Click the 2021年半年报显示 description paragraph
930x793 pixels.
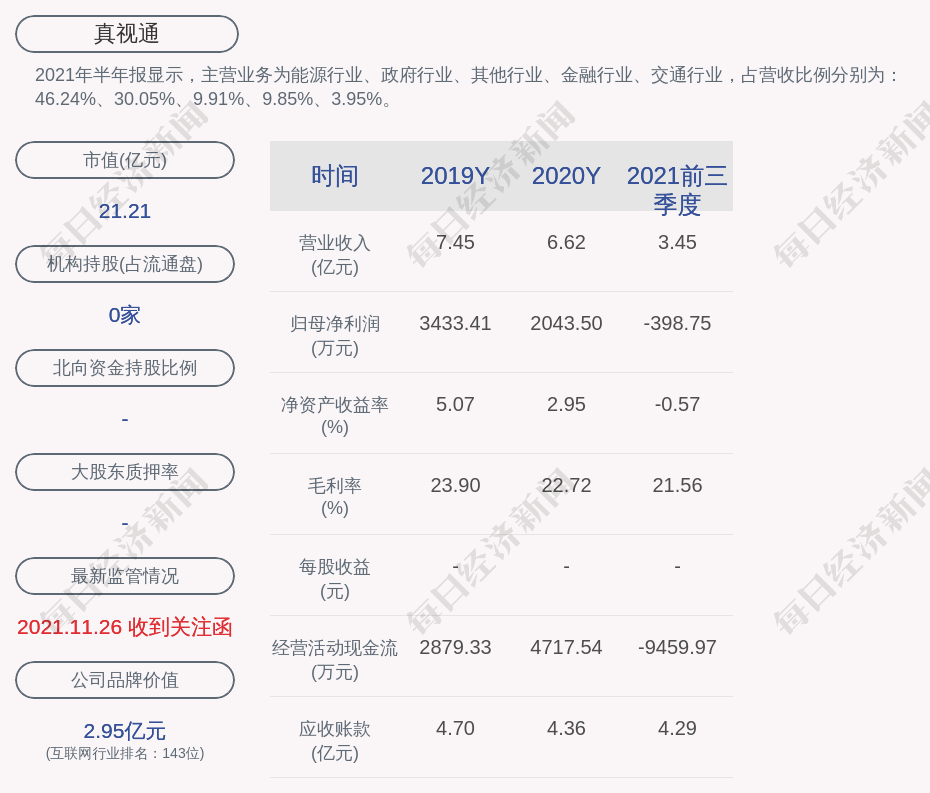pyautogui.click(x=467, y=87)
